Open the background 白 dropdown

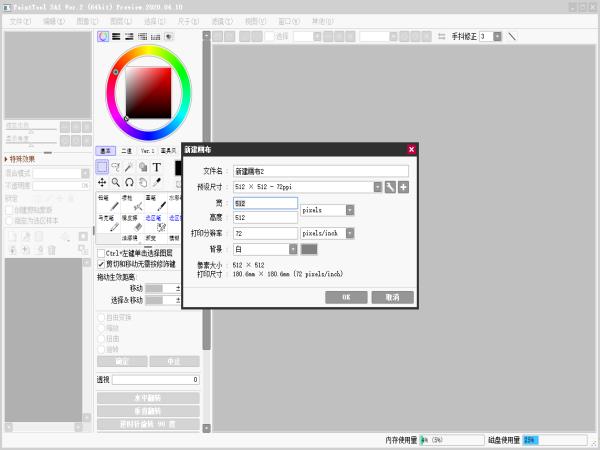coord(292,249)
